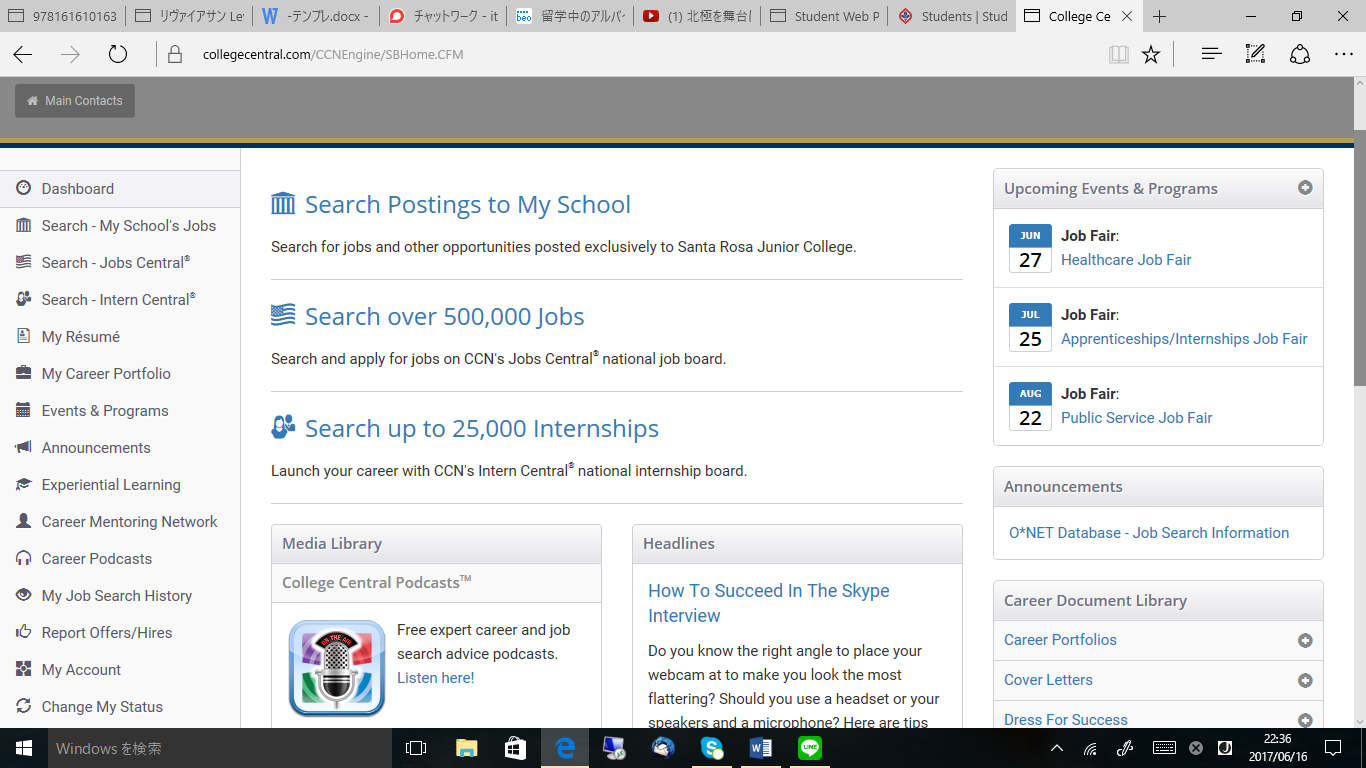The width and height of the screenshot is (1366, 768).
Task: Open O*NET Database - Job Search Information
Action: 1149,533
